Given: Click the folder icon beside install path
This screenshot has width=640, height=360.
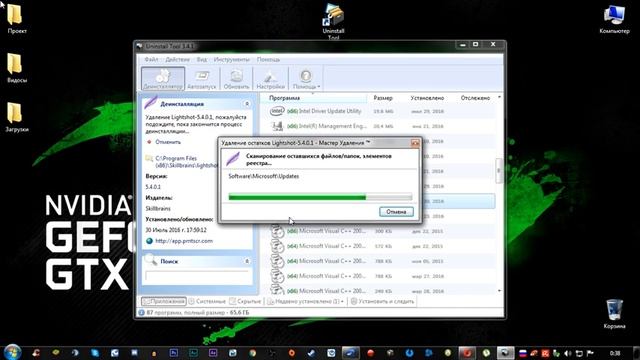Looking at the screenshot, I should (149, 158).
